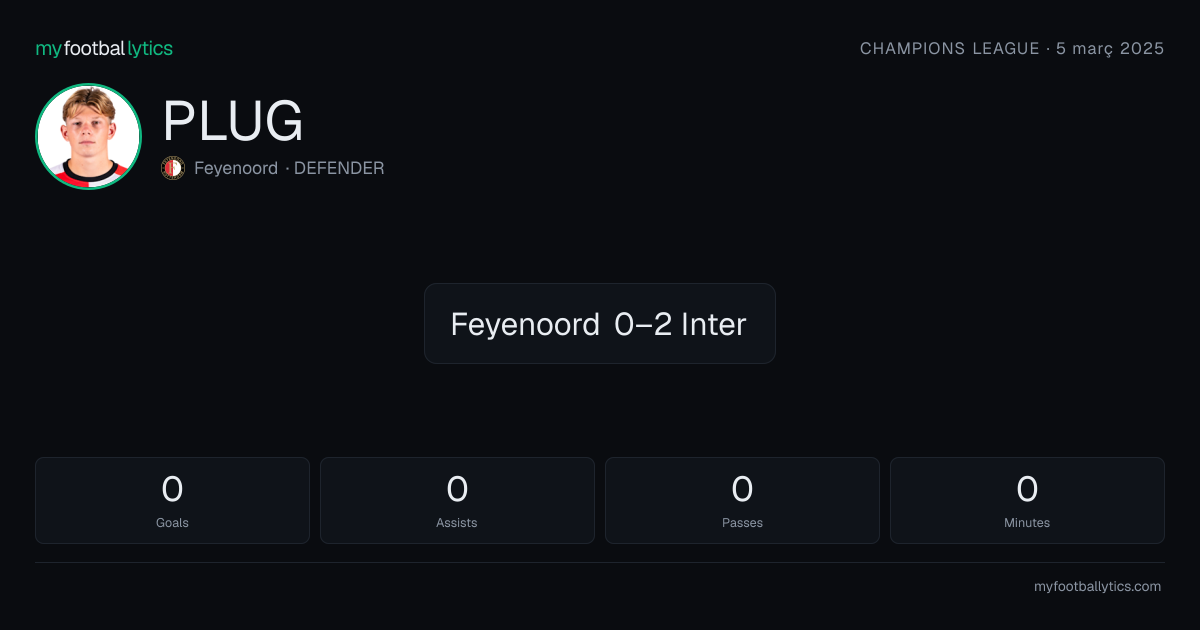Select the Assists stat card
1200x630 pixels.
pyautogui.click(x=457, y=500)
